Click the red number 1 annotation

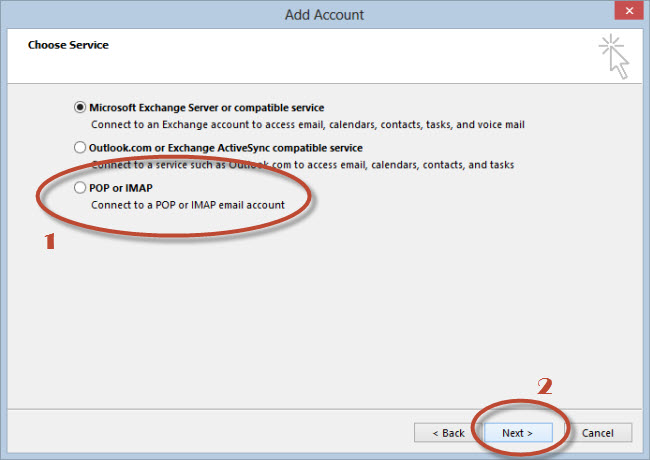50,241
